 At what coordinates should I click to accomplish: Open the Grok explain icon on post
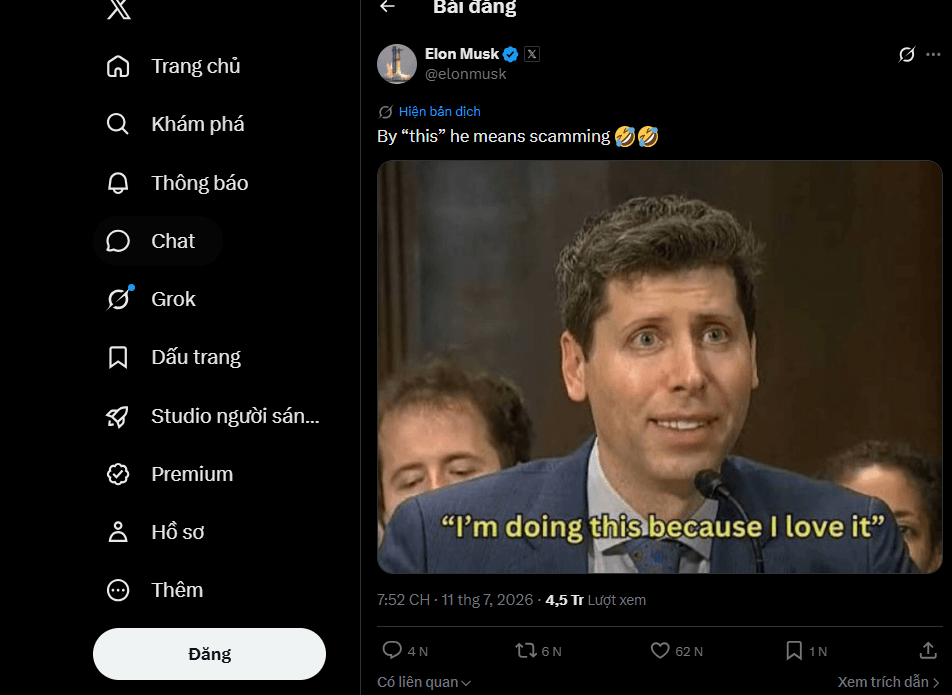(x=906, y=55)
